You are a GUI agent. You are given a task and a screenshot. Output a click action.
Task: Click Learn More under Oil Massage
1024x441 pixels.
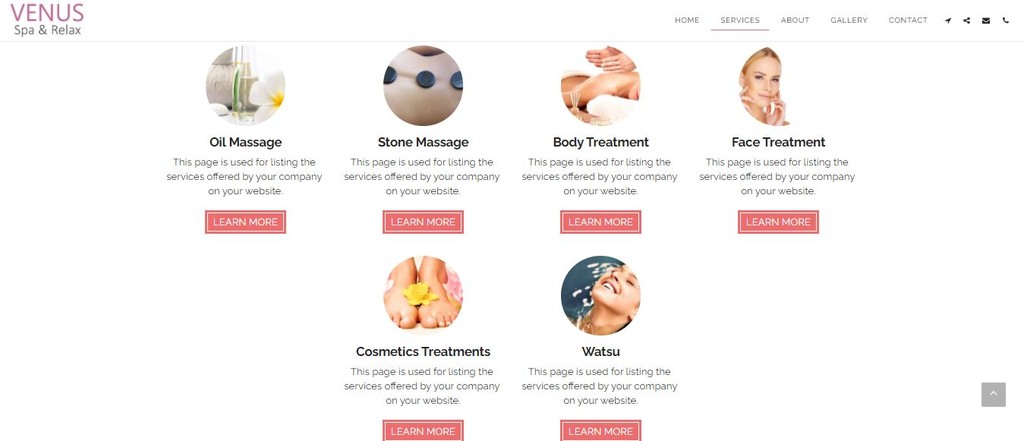(246, 222)
